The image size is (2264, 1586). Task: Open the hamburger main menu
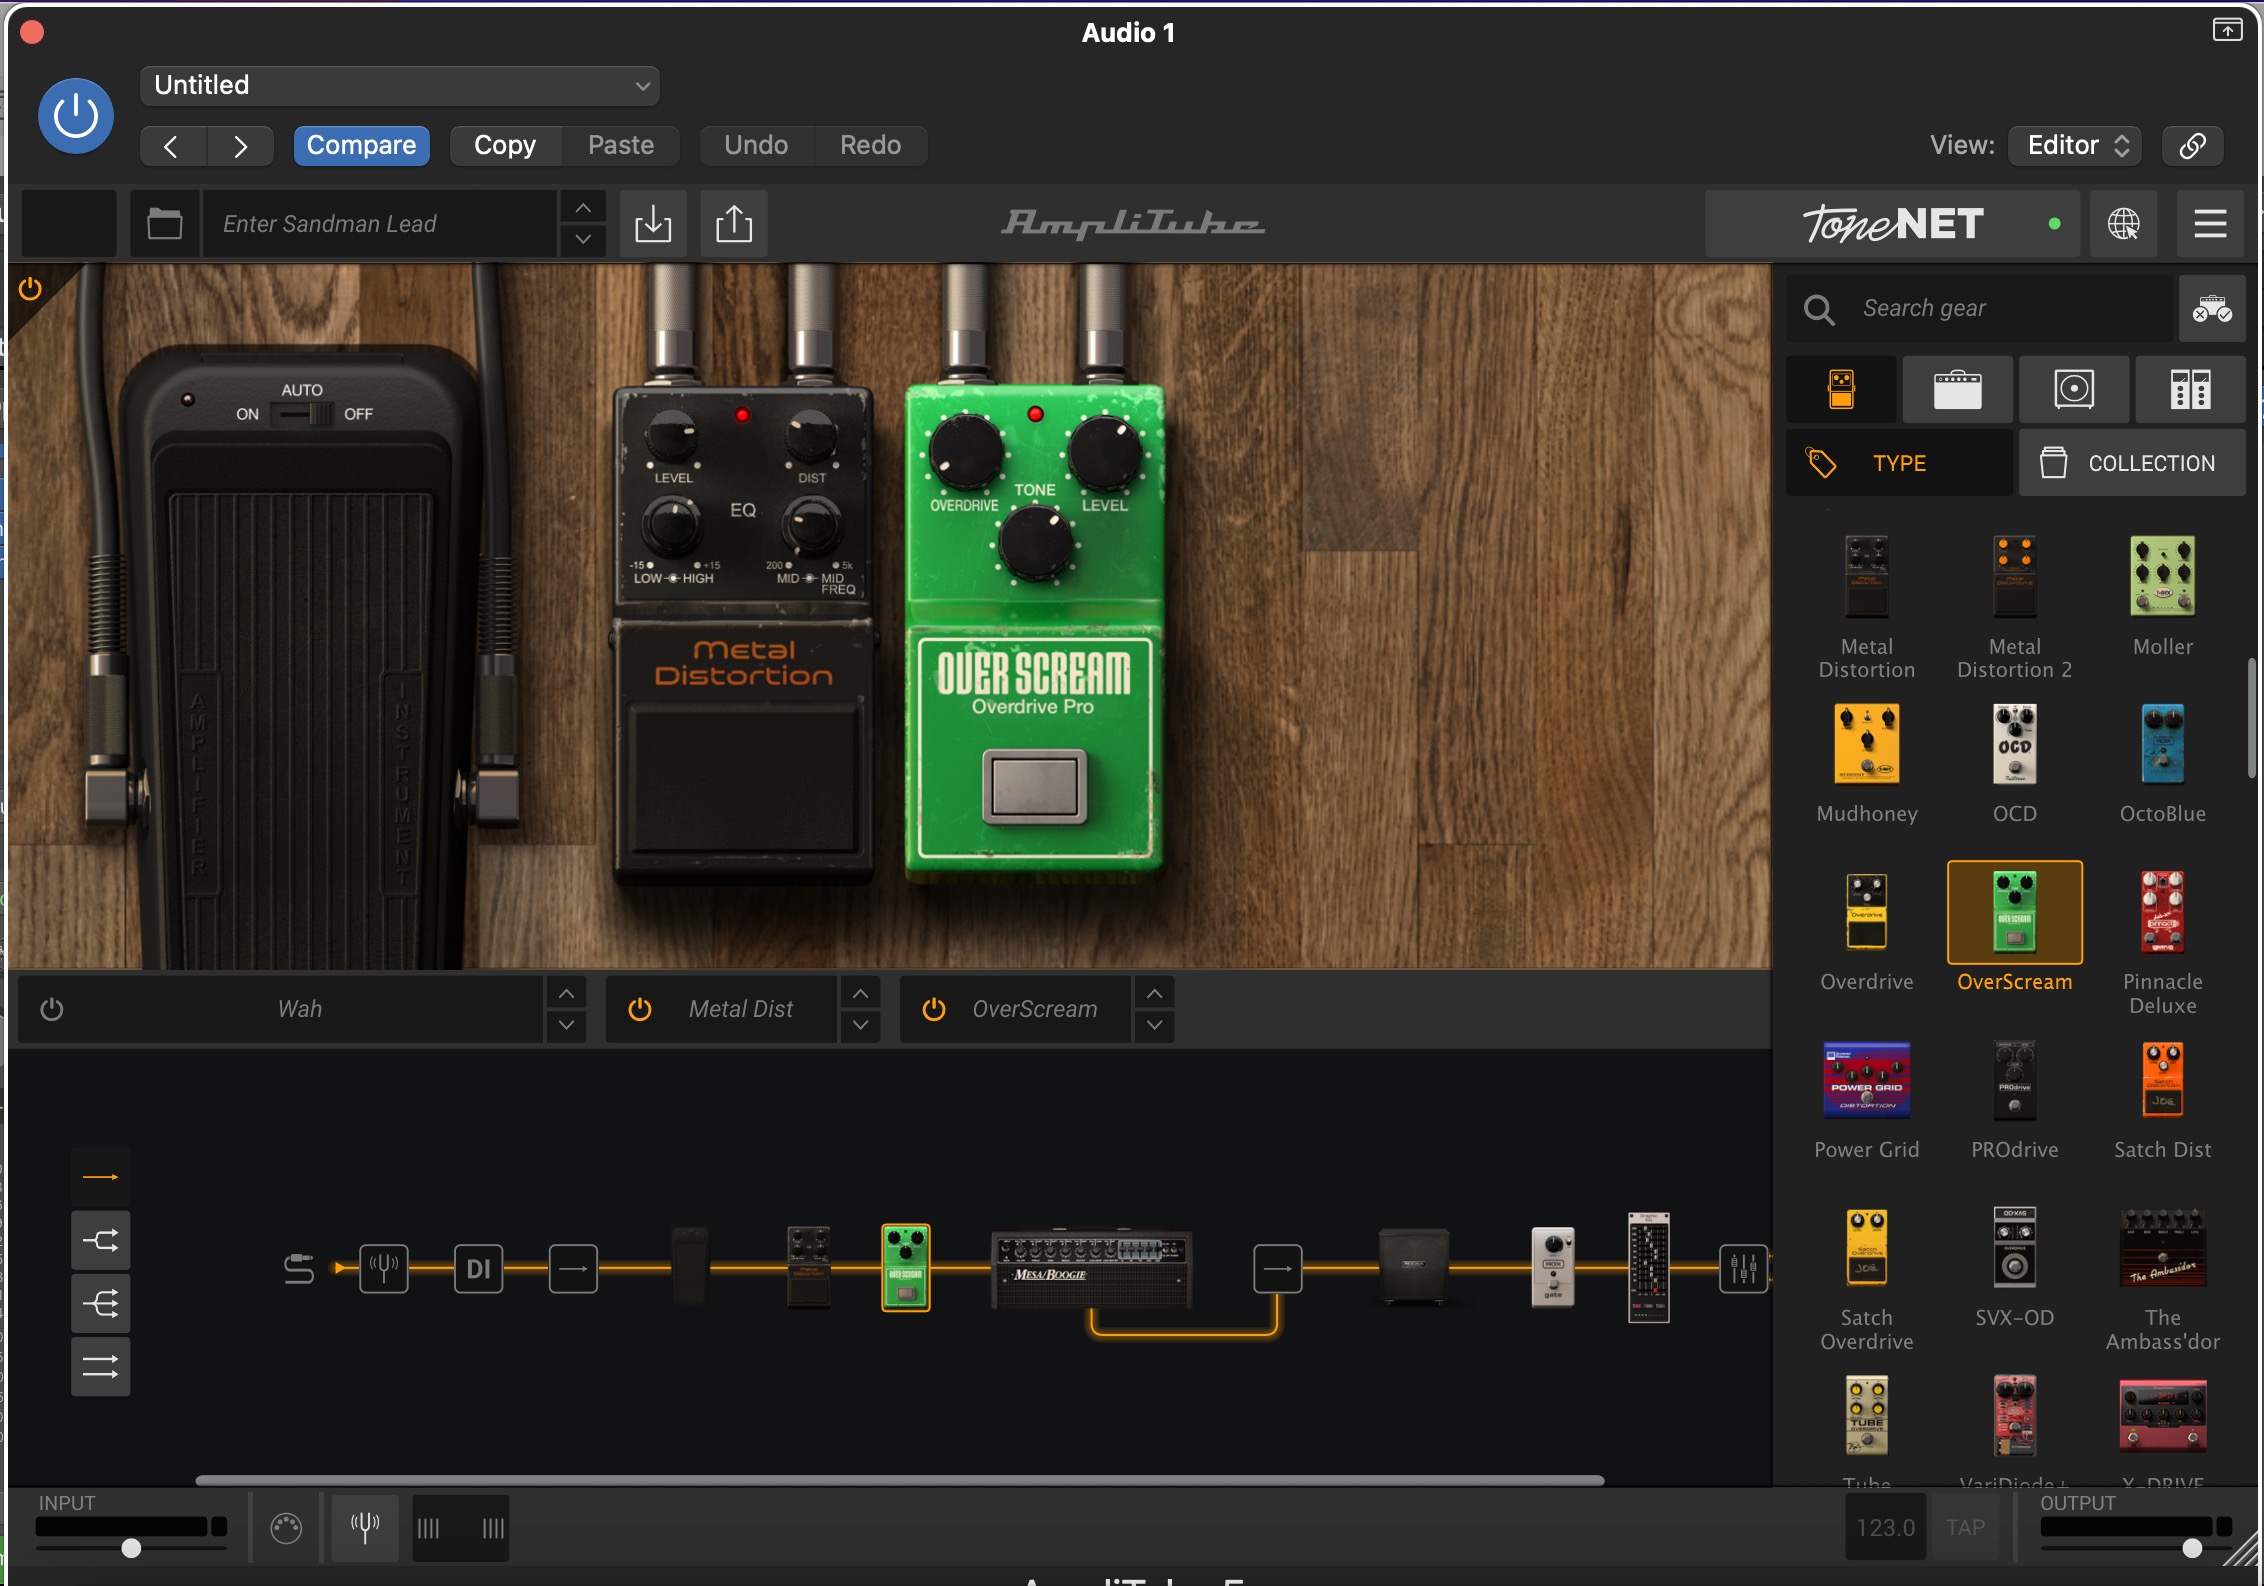[x=2210, y=224]
